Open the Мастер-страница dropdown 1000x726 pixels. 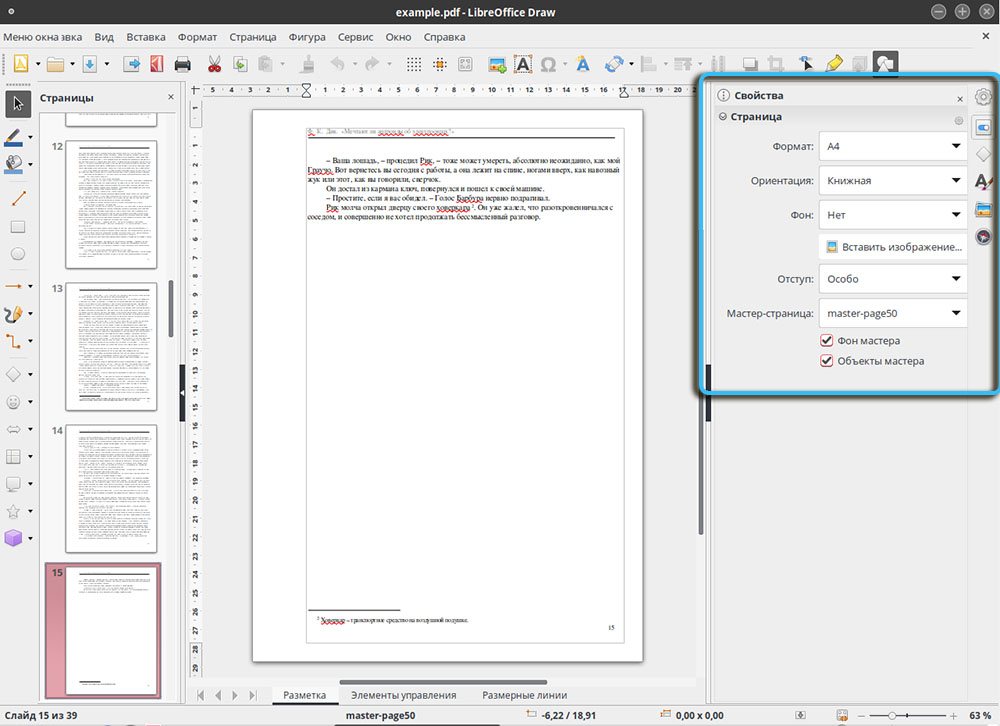pyautogui.click(x=892, y=313)
